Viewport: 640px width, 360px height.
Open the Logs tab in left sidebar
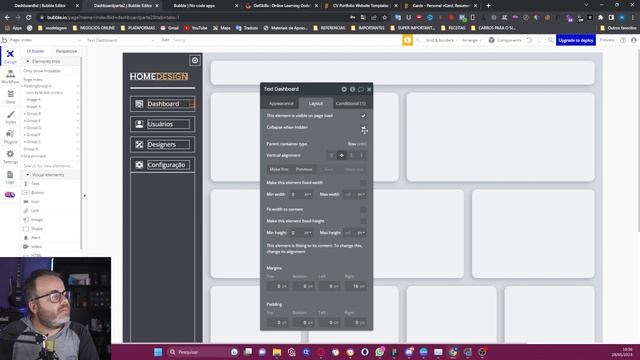pyautogui.click(x=10, y=177)
